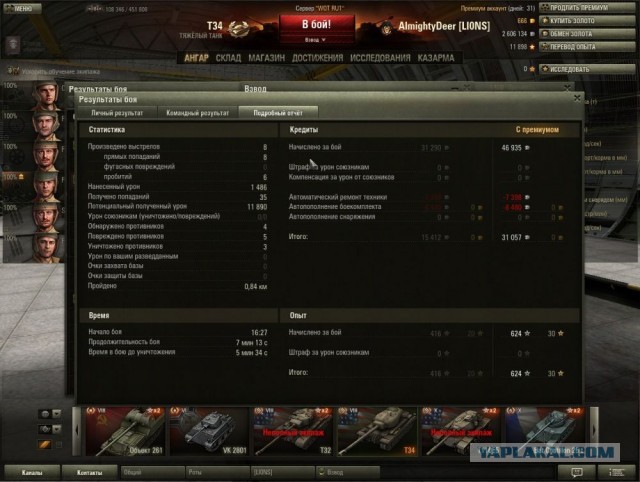
Task: Click the player rank badge top left
Action: tap(13, 45)
